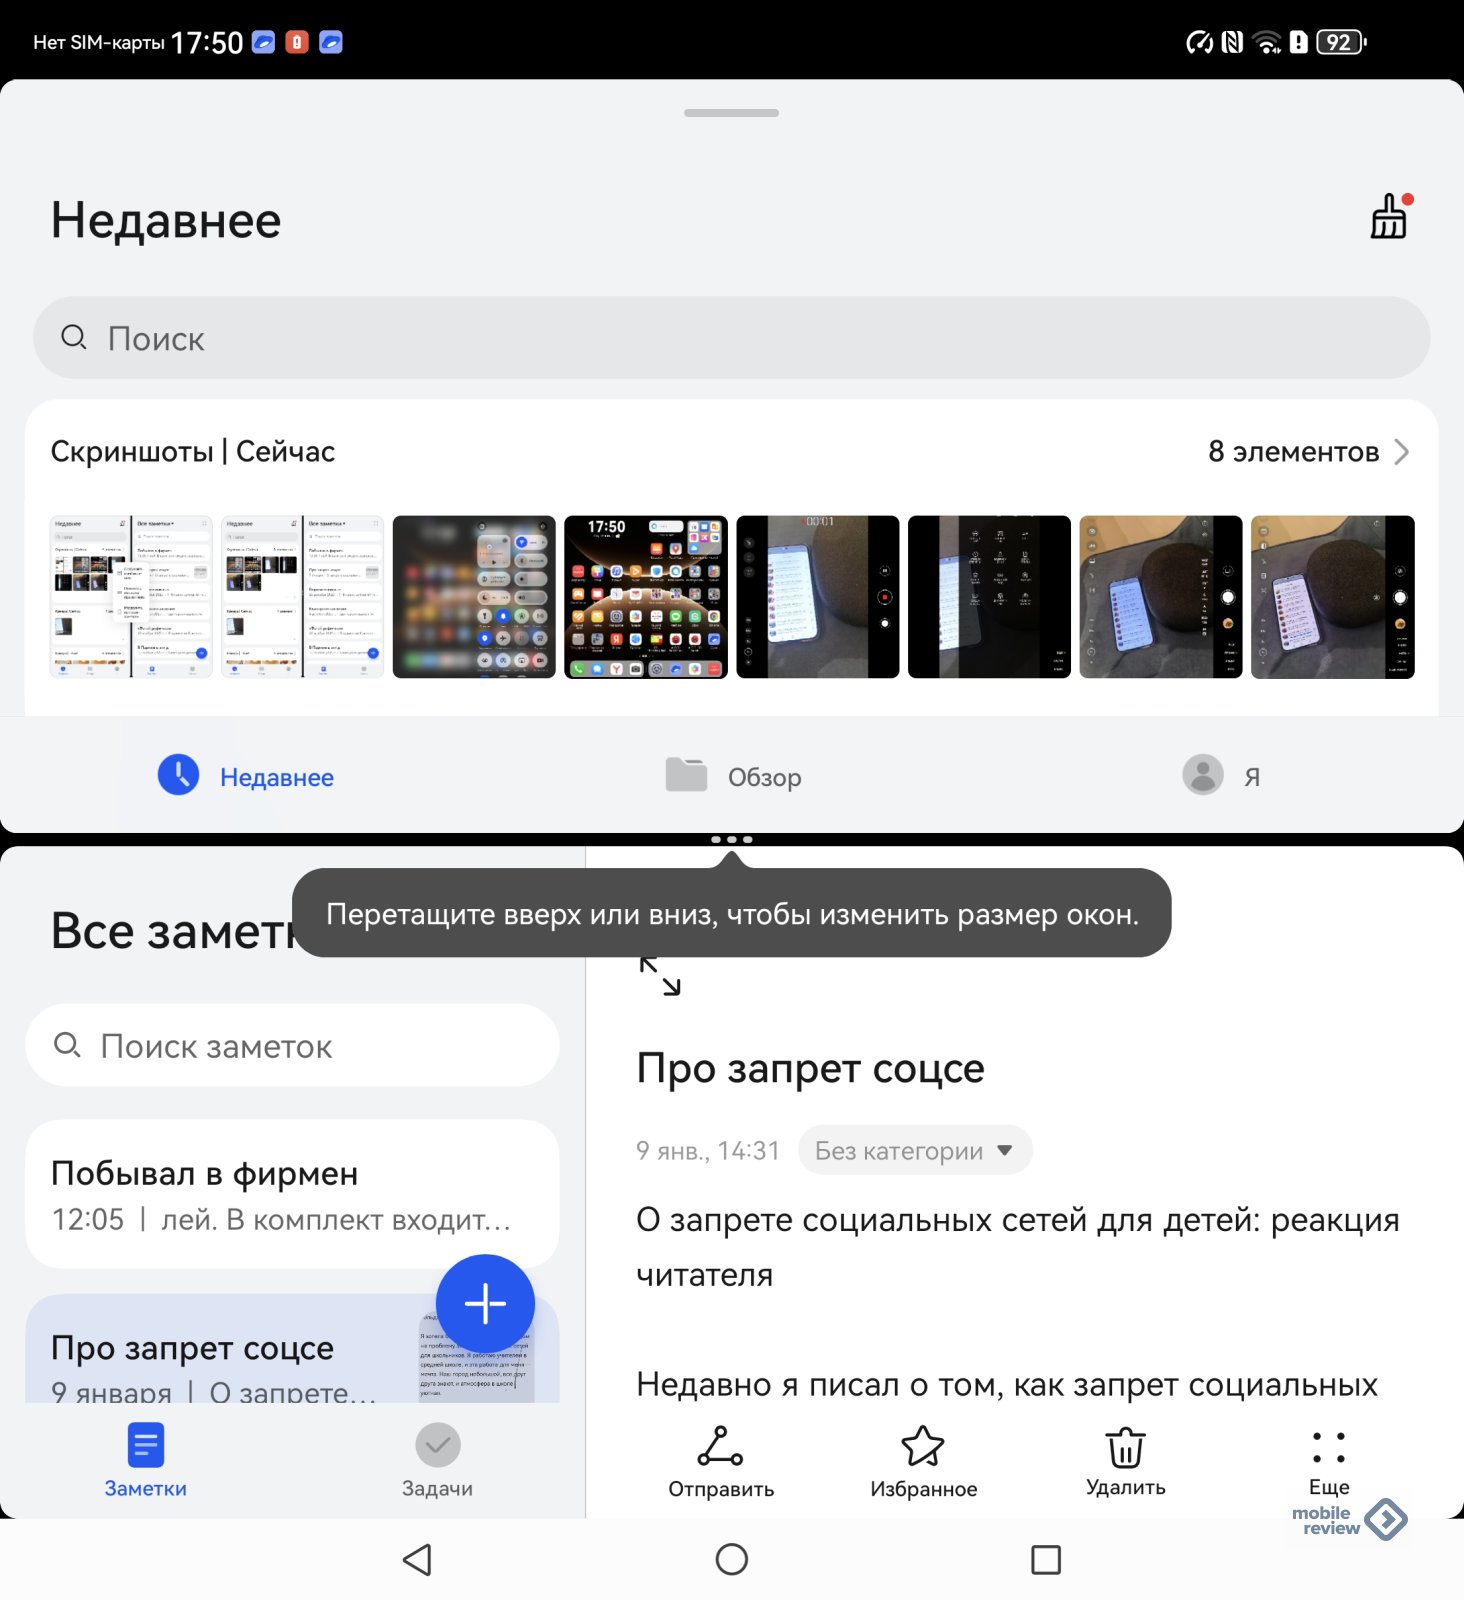Click the Поиск заметок search field
The width and height of the screenshot is (1464, 1600).
pyautogui.click(x=292, y=1046)
